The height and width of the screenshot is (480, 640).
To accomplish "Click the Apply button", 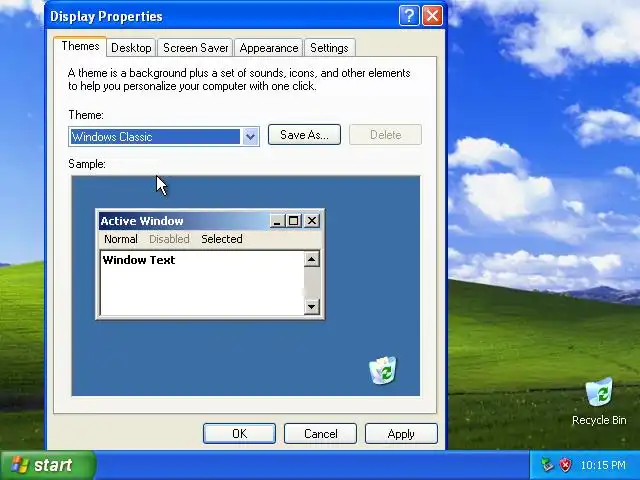I will click(401, 433).
